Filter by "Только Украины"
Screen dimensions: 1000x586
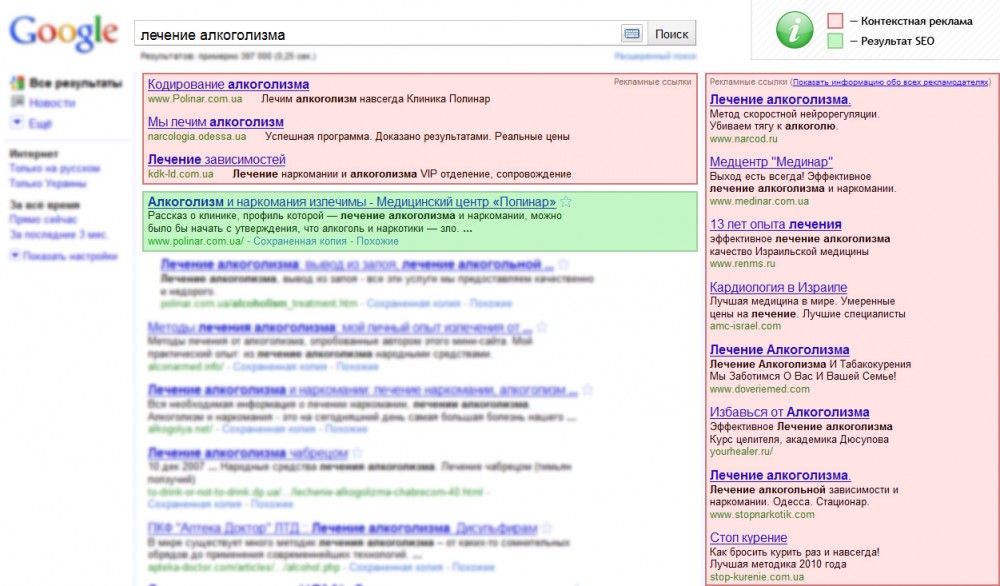[x=48, y=184]
